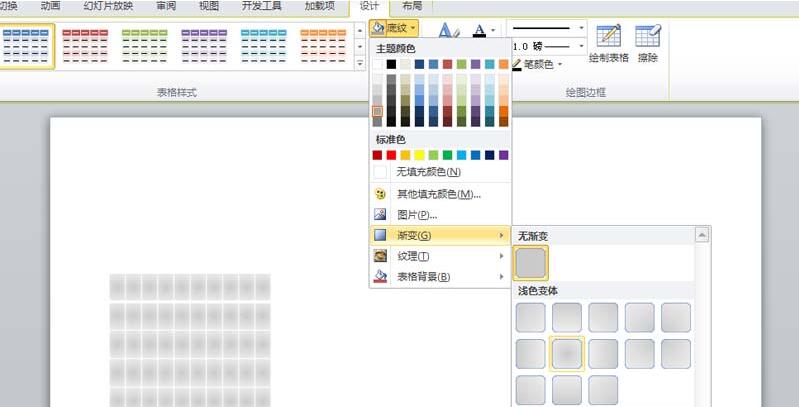Click the text fill color A icon
Viewport: 799px width, 407px height.
click(479, 31)
